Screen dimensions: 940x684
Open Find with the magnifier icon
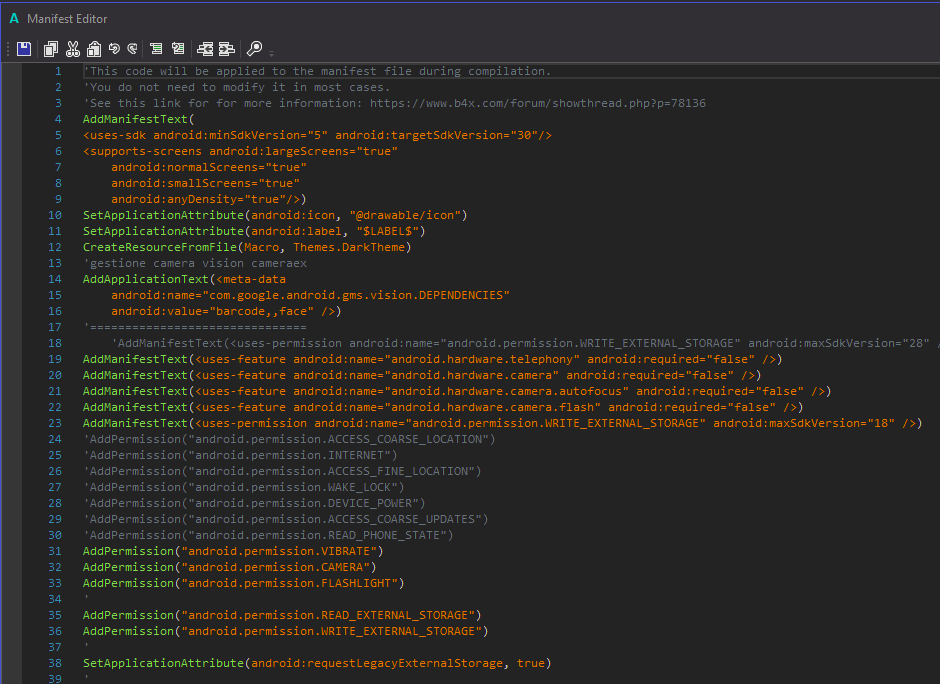[254, 48]
